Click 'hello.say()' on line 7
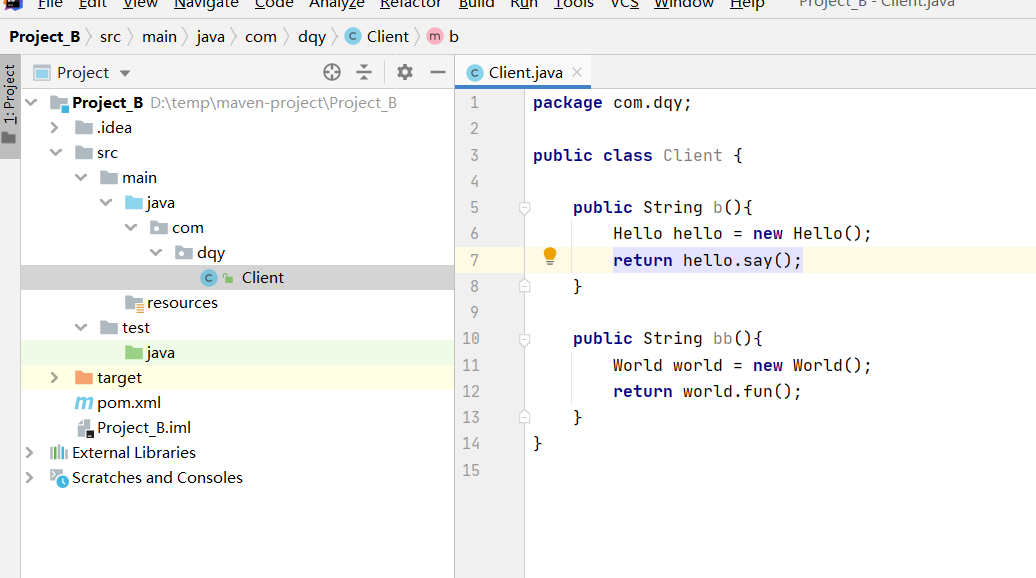This screenshot has width=1036, height=578. tap(737, 260)
